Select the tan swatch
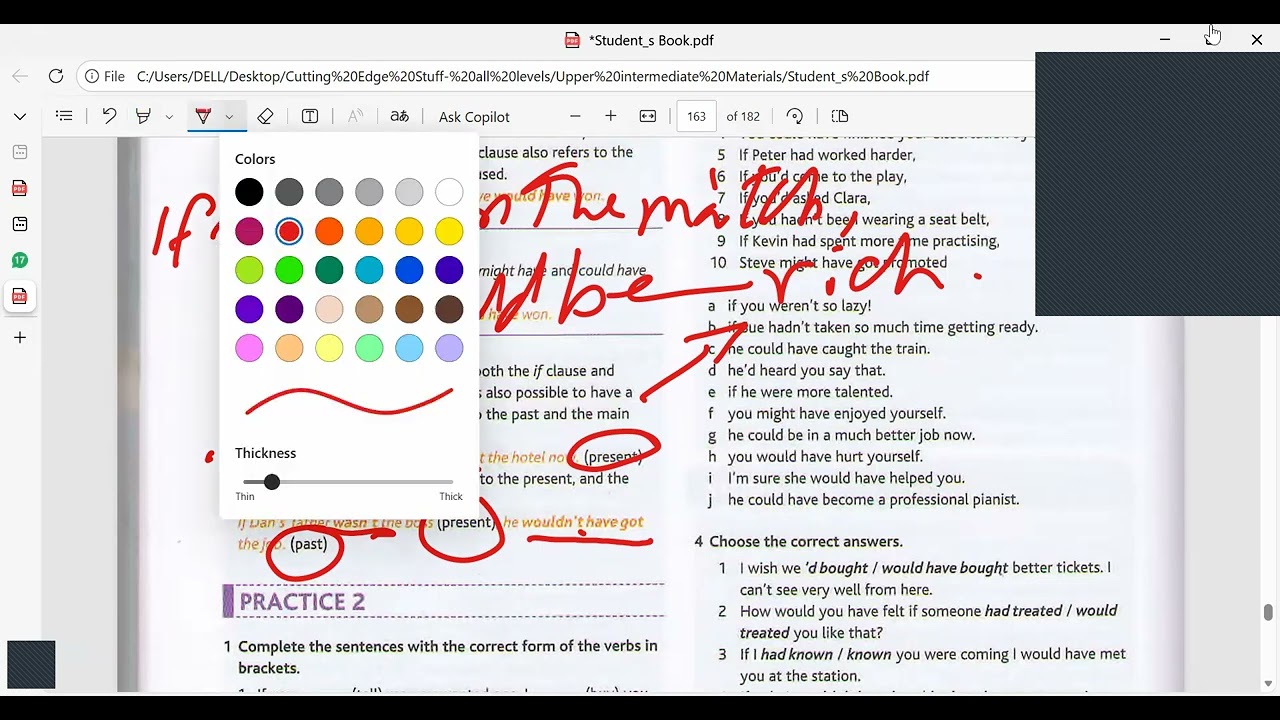The width and height of the screenshot is (1280, 720). [x=369, y=309]
